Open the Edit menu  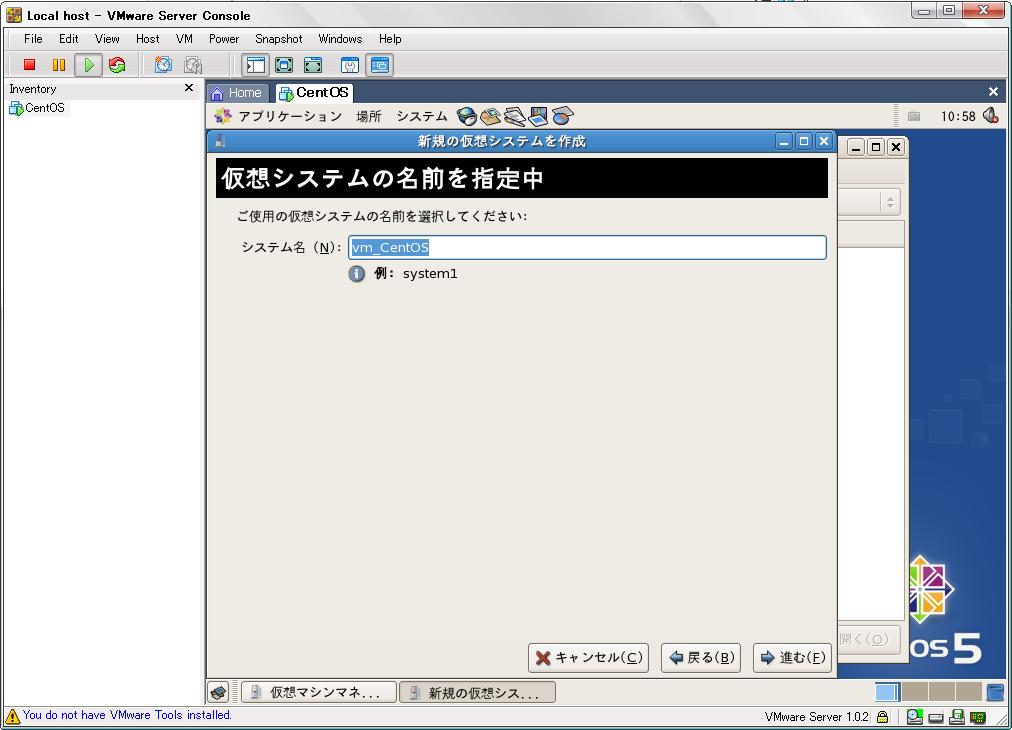tap(68, 39)
